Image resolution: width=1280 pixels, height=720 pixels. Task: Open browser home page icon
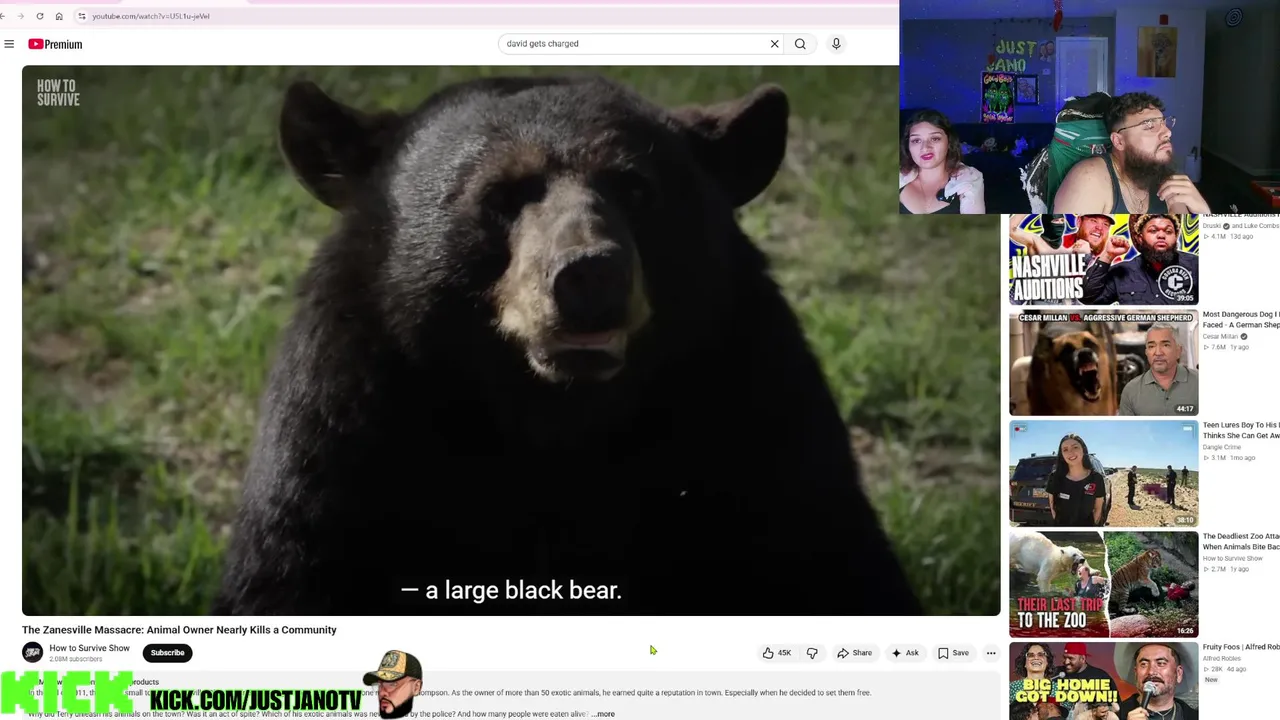pyautogui.click(x=59, y=16)
